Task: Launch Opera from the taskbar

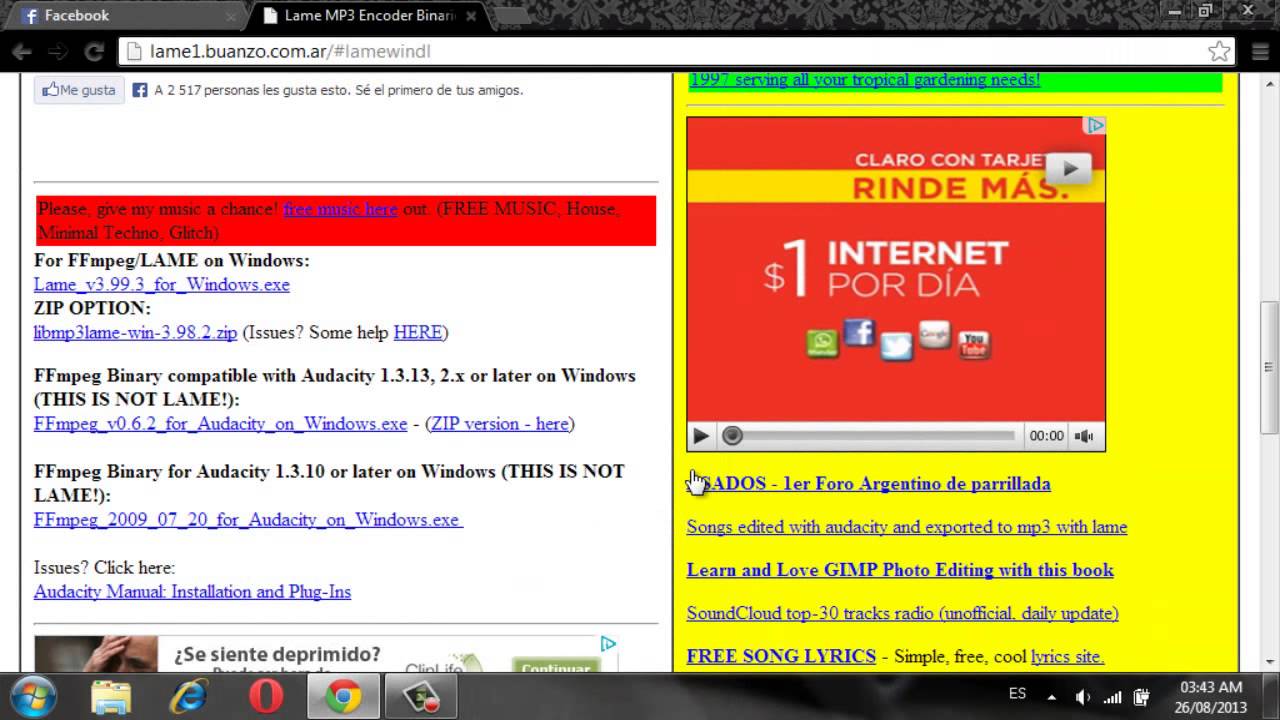Action: 266,696
